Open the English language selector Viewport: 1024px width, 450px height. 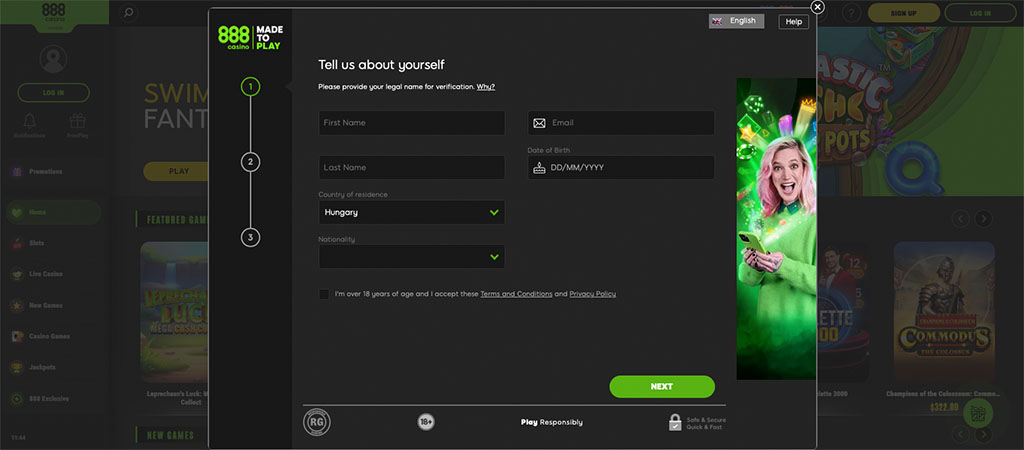[736, 21]
